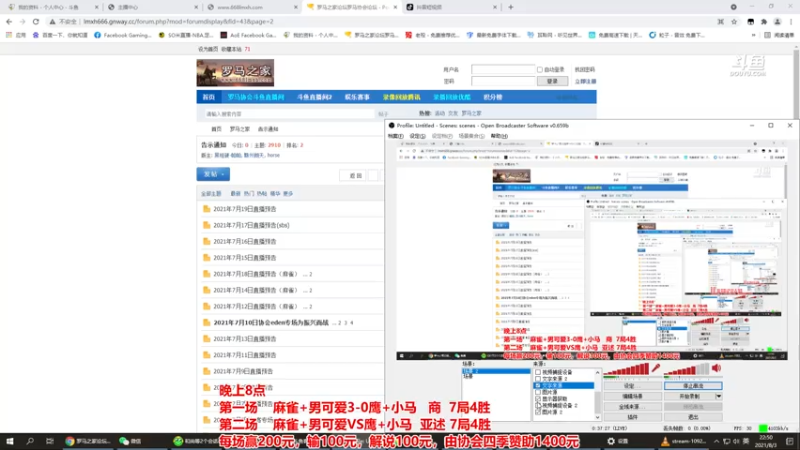The height and width of the screenshot is (450, 800).
Task: Open the WeChat taskbar icon
Action: [131, 441]
